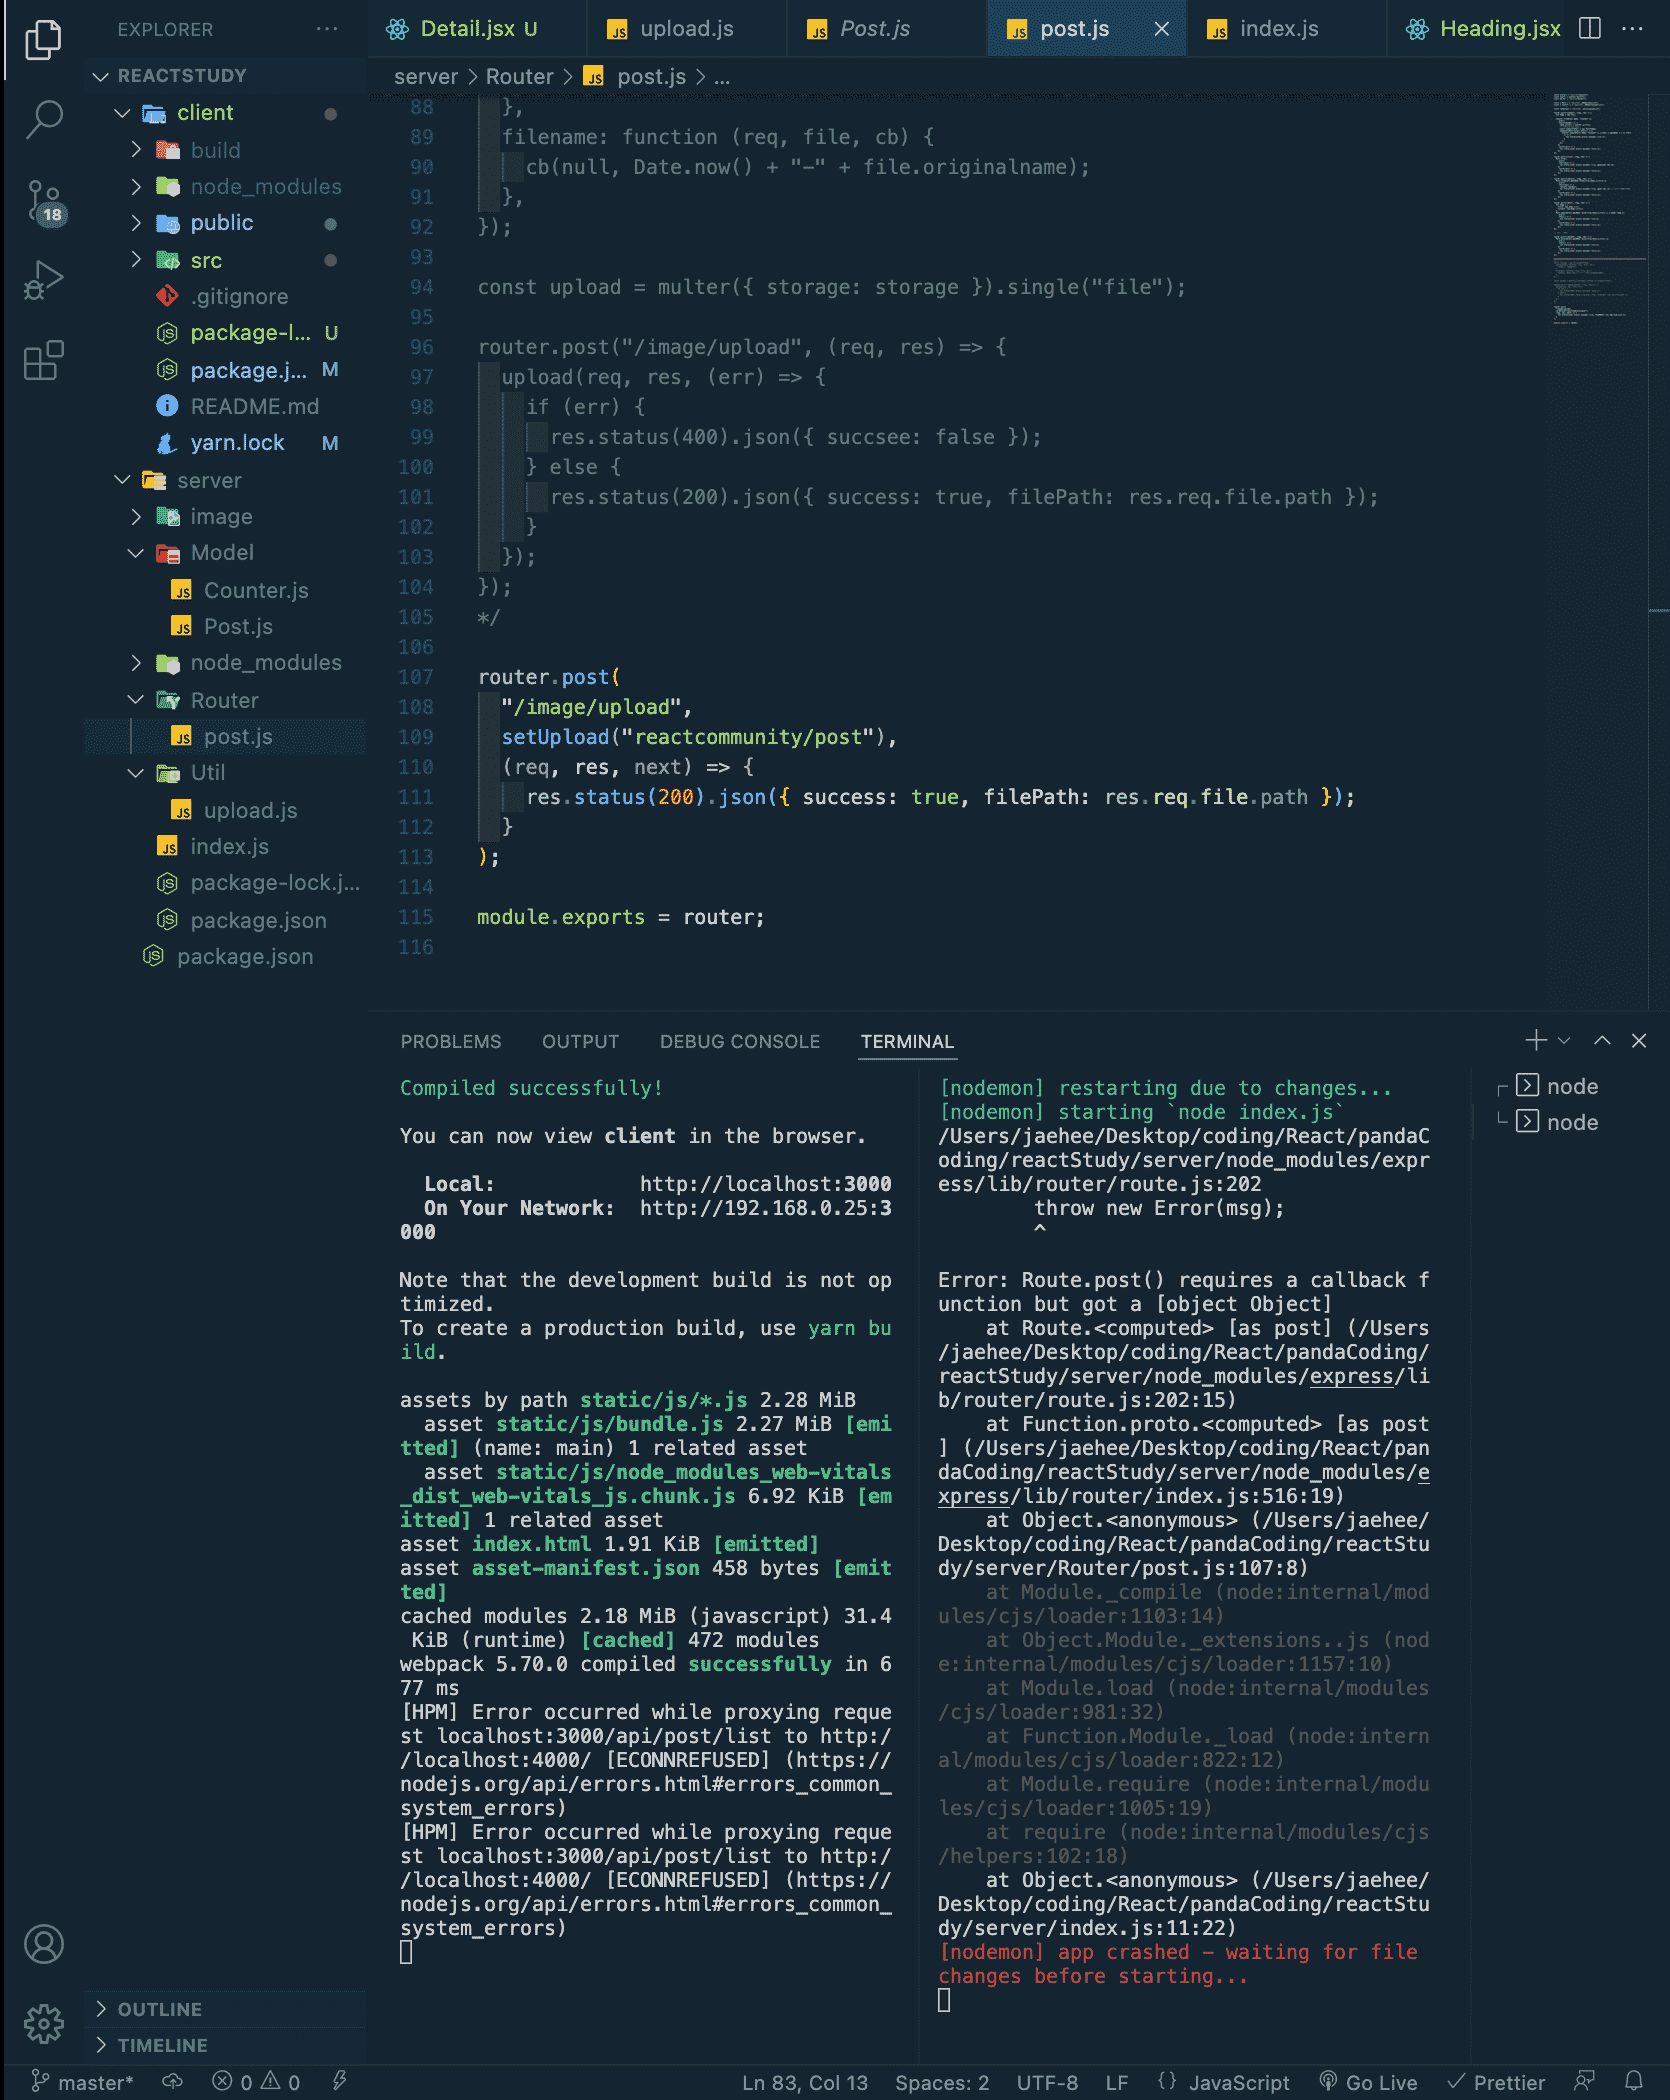Maximize the terminal panel size

click(1602, 1040)
